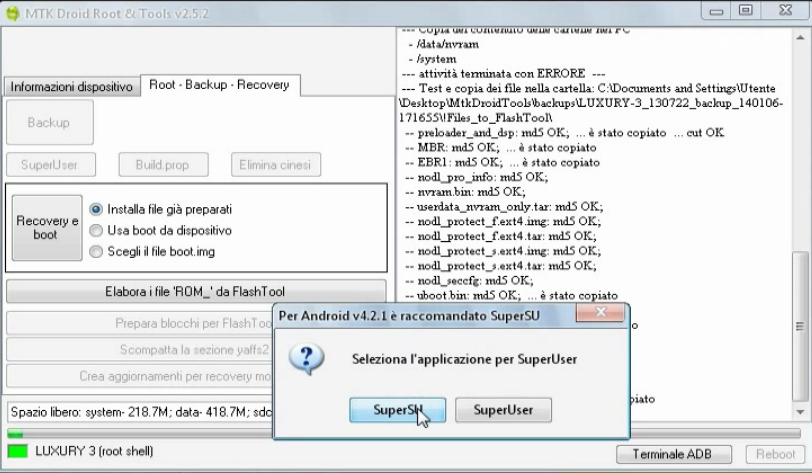Click the Reboot button
Screen dimensions: 812x473
775,454
